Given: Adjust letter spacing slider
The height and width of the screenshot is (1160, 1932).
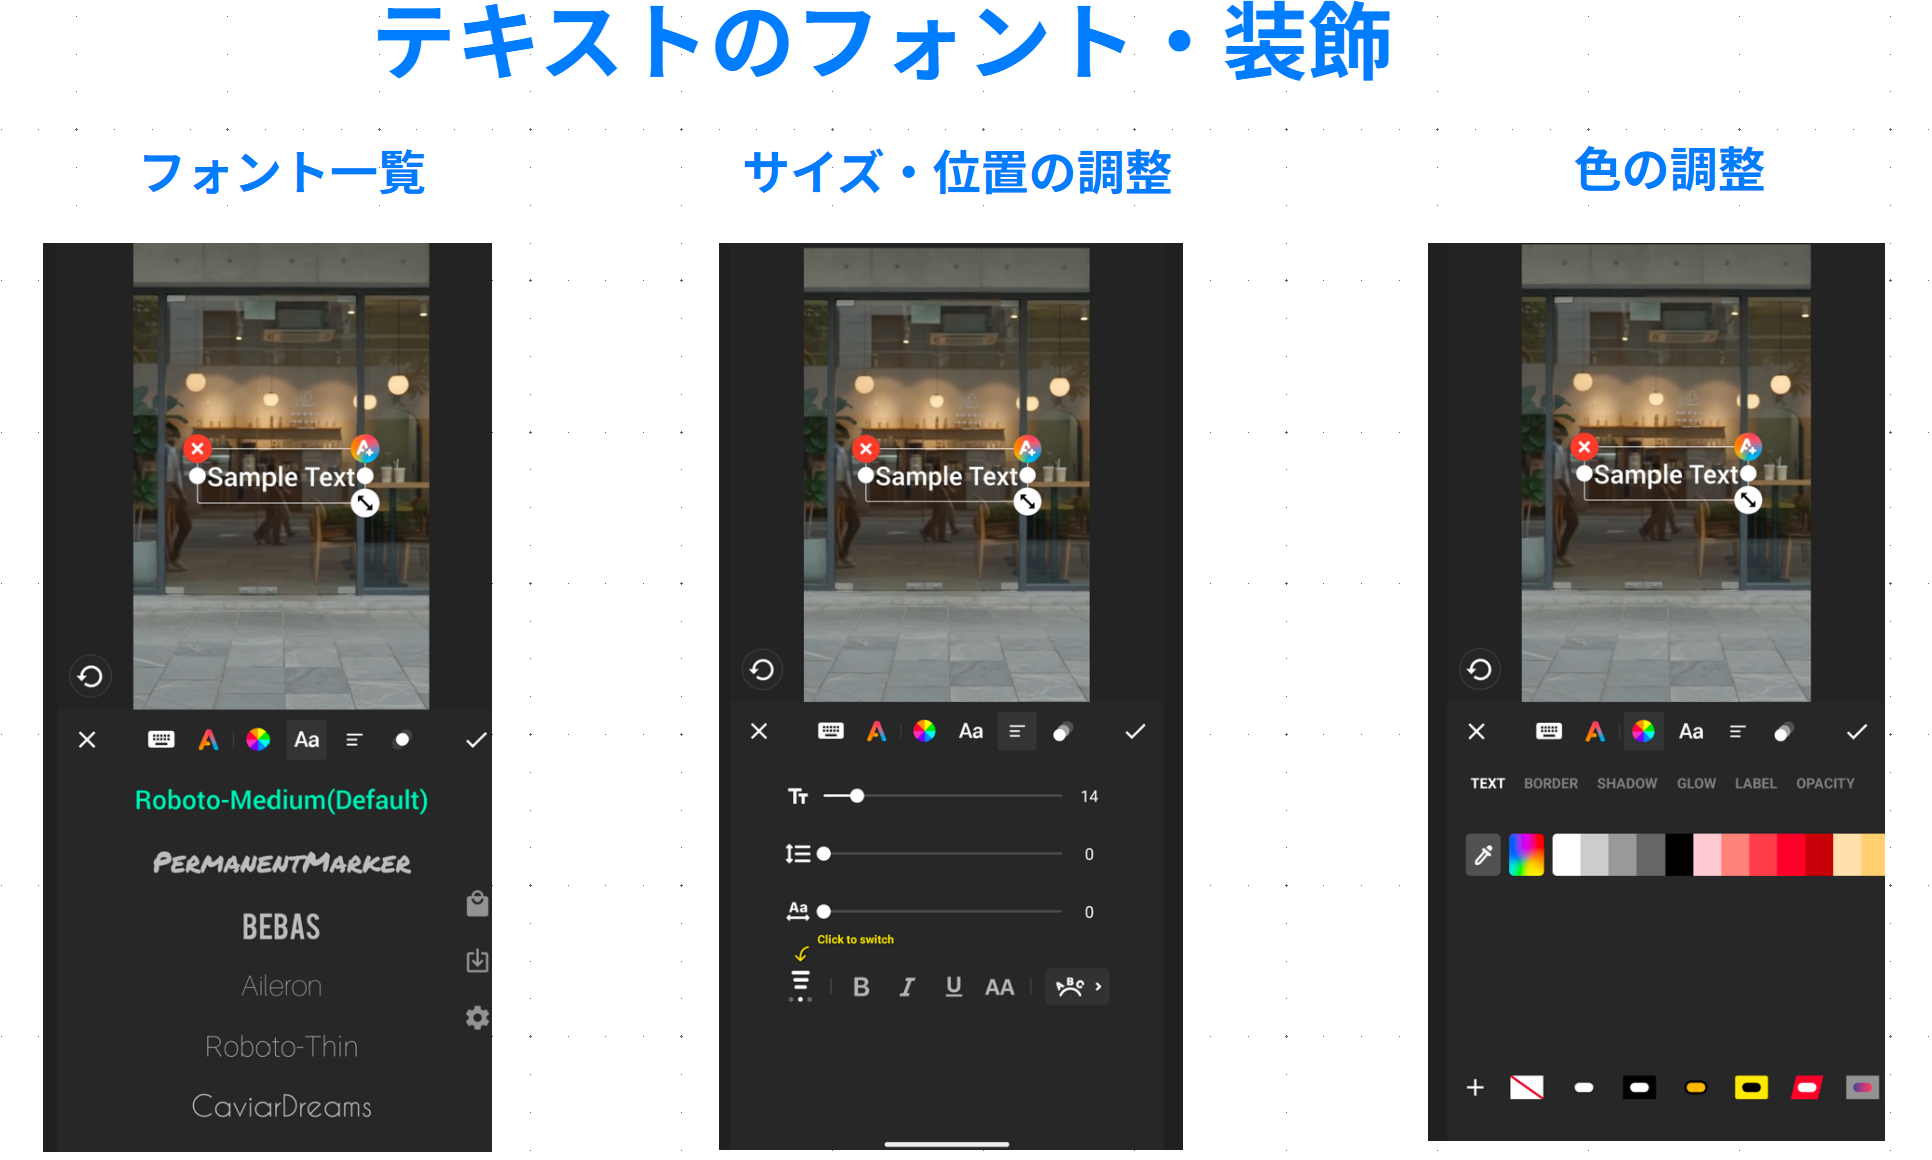Looking at the screenshot, I should [x=942, y=912].
